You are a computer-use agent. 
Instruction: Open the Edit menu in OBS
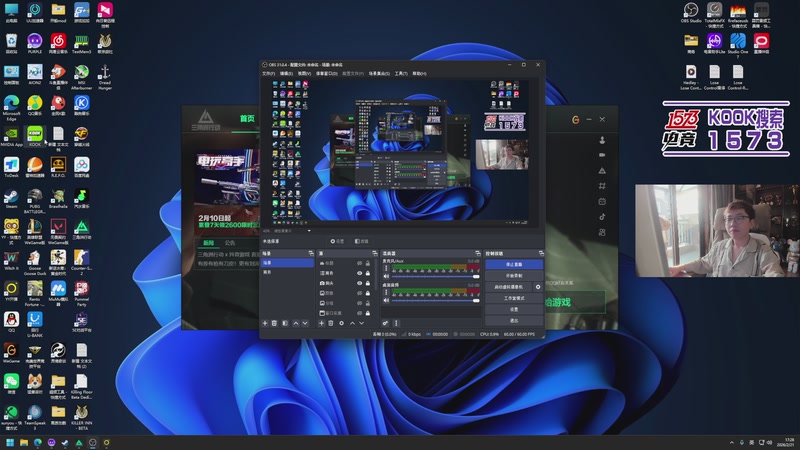point(286,73)
